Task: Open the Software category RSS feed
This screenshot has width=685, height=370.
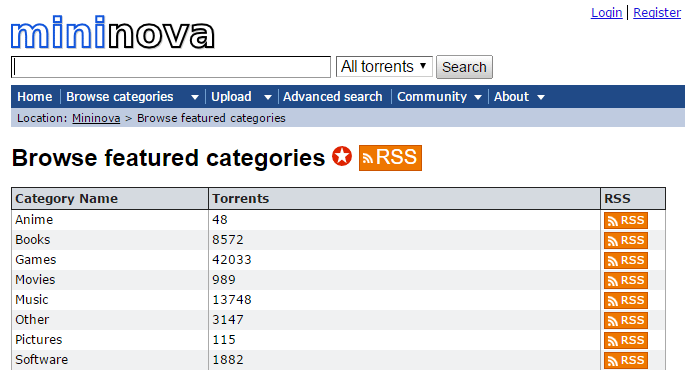Action: [x=626, y=360]
